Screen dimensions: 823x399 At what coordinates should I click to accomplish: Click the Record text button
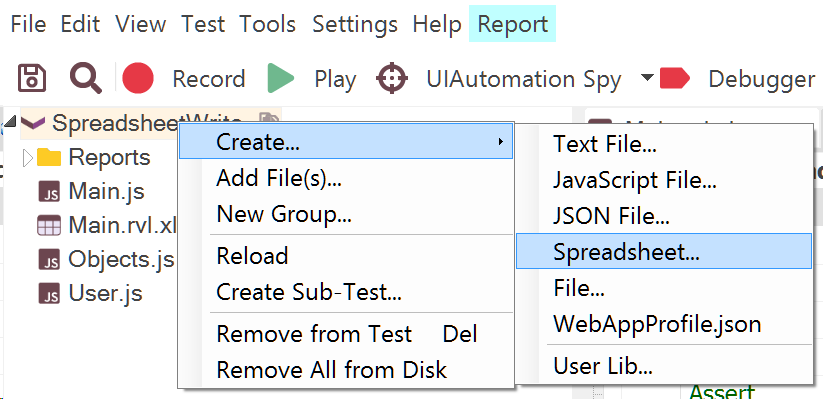209,79
